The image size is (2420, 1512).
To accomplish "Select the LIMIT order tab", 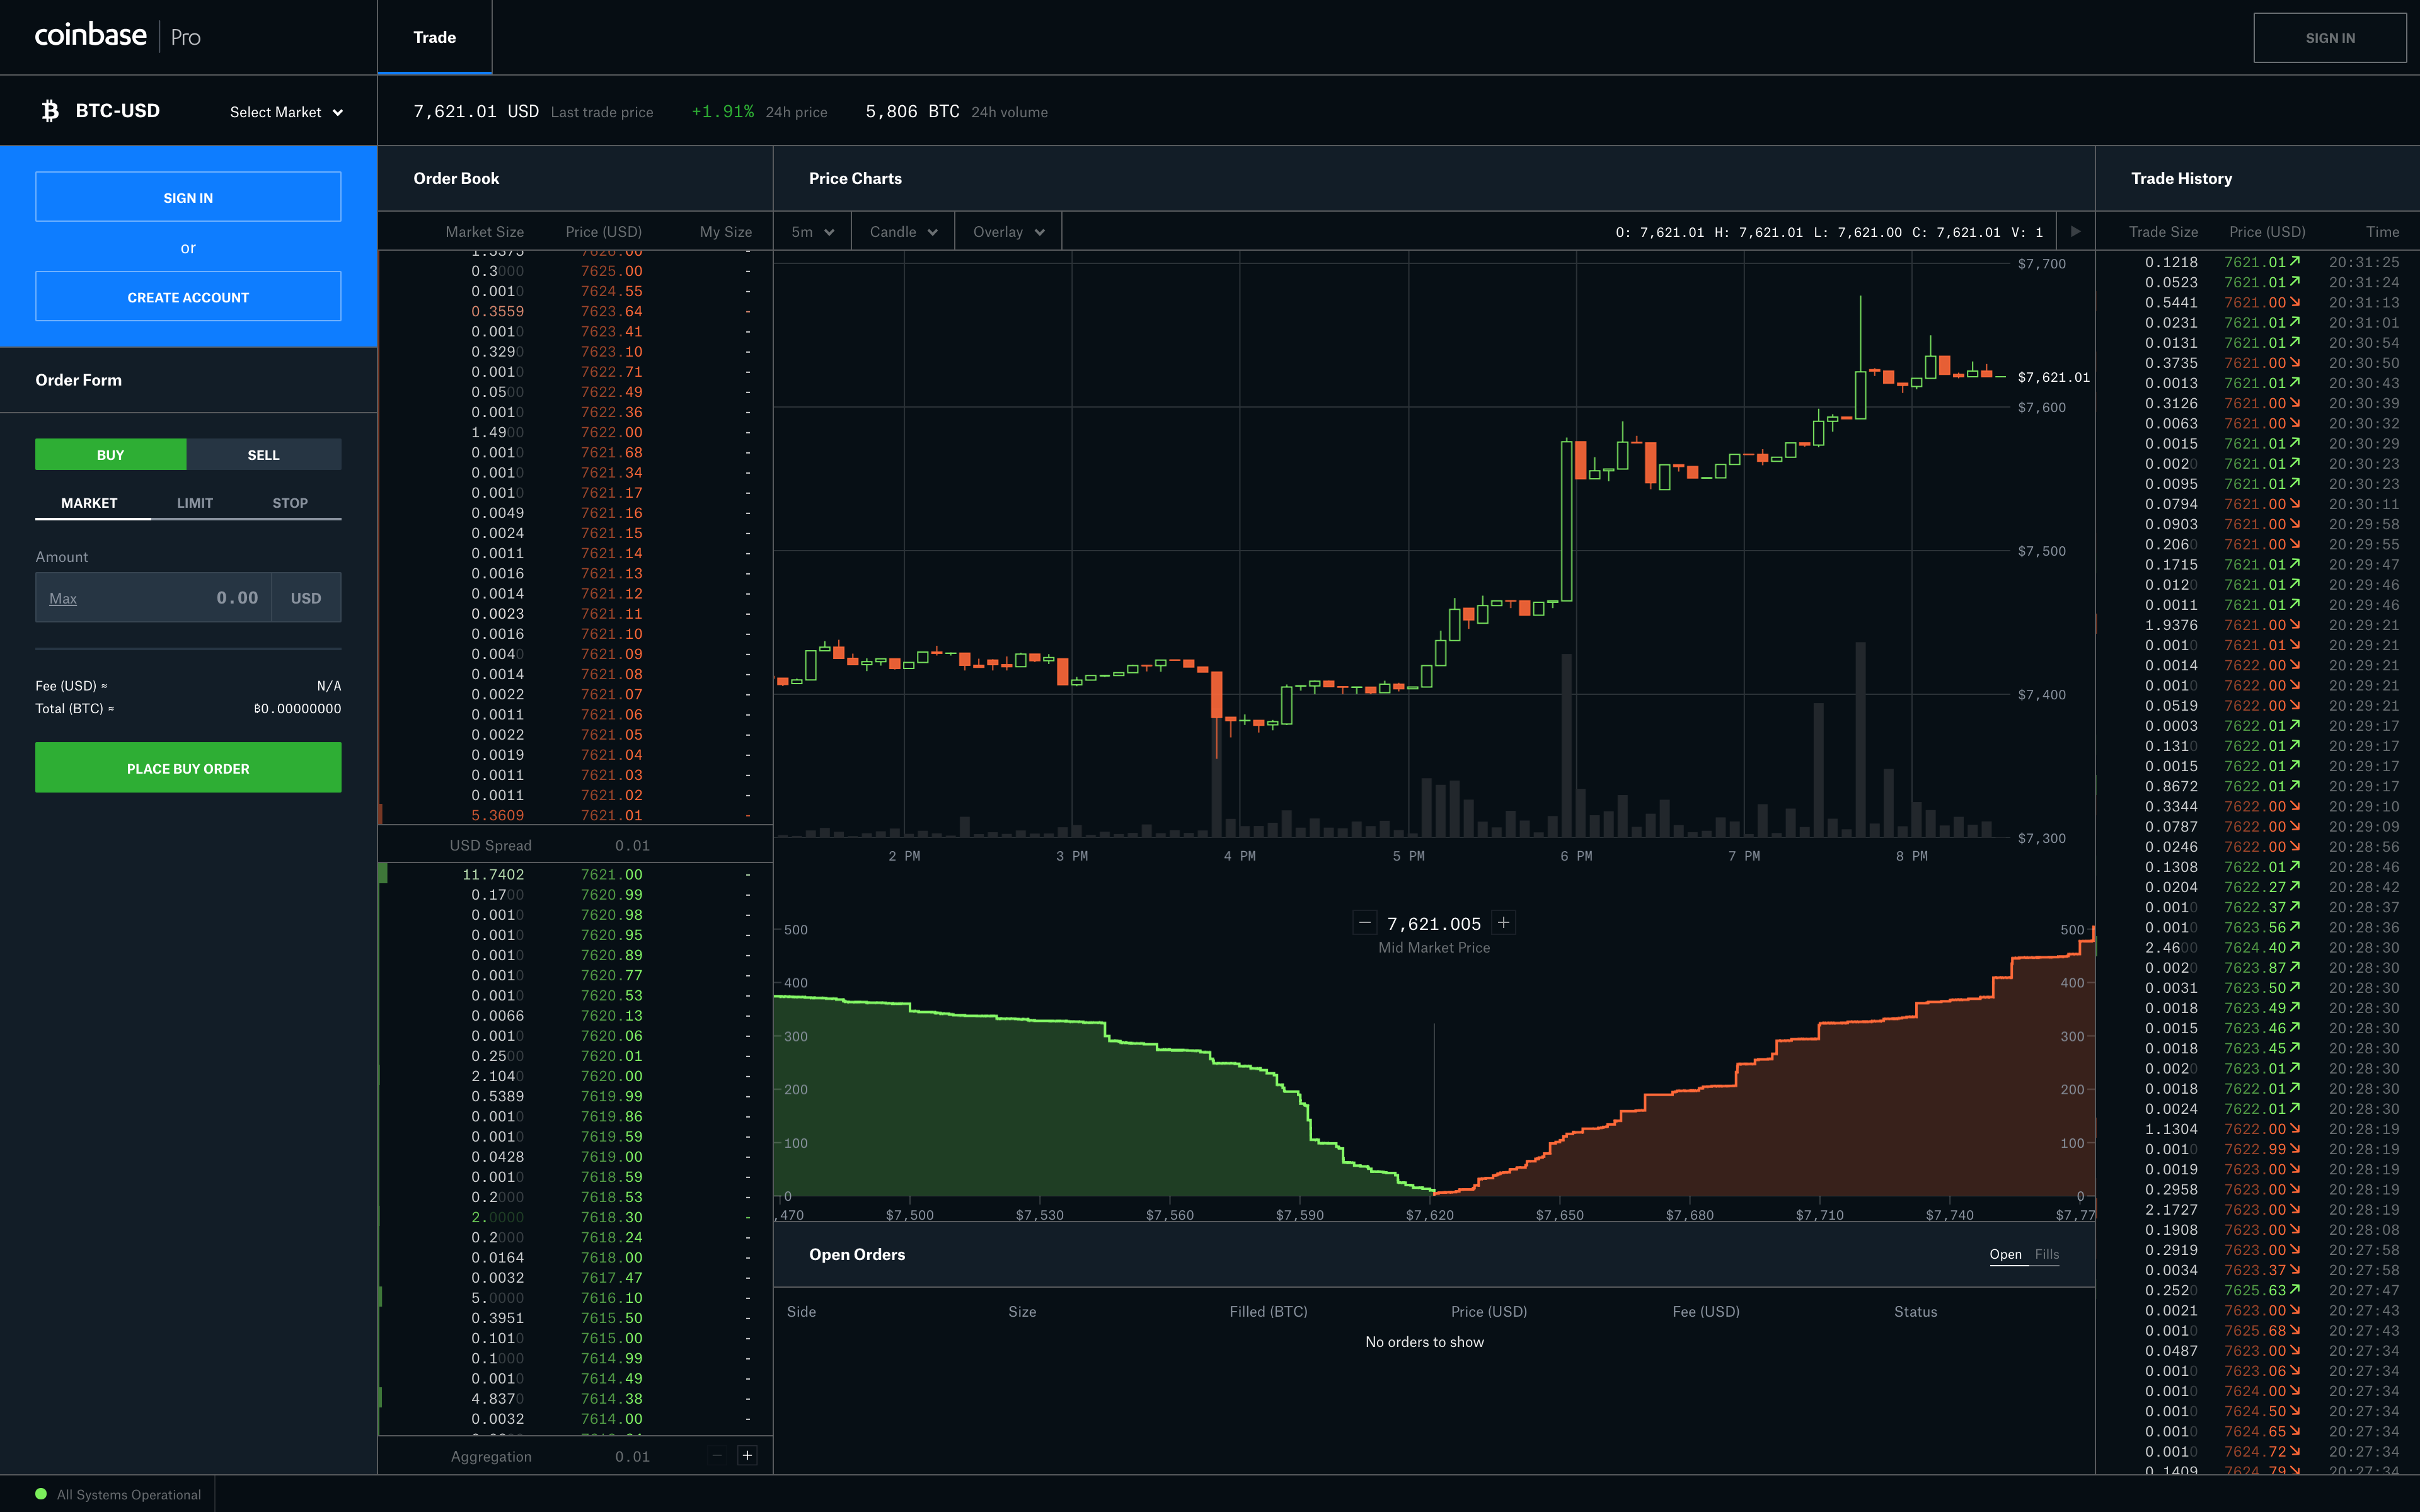I will pyautogui.click(x=194, y=503).
